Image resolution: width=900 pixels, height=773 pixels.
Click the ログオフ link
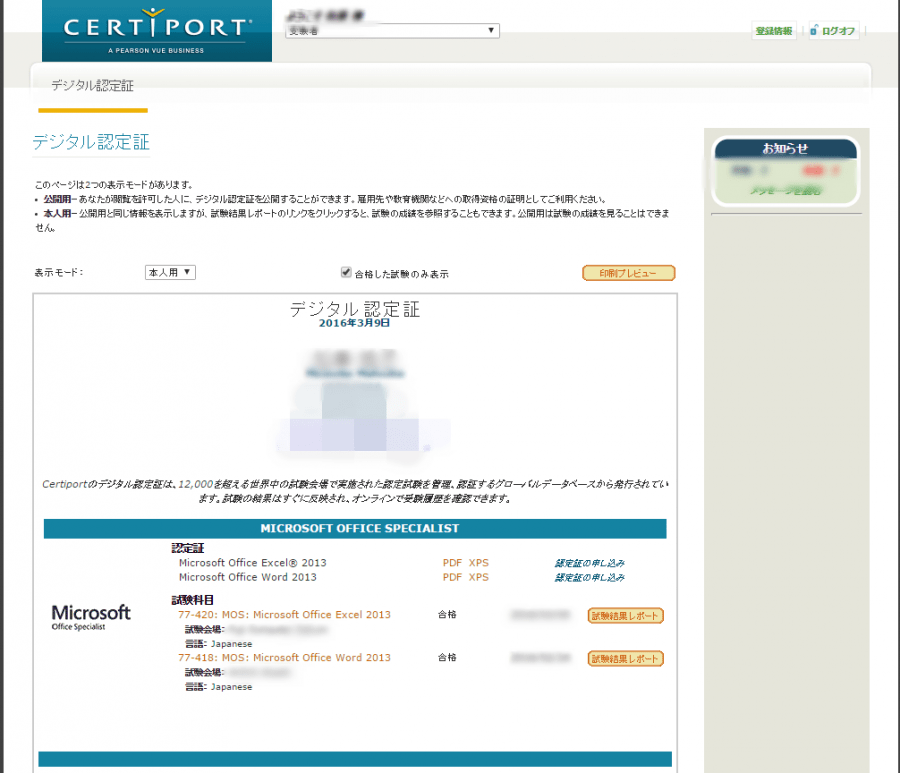pyautogui.click(x=838, y=31)
